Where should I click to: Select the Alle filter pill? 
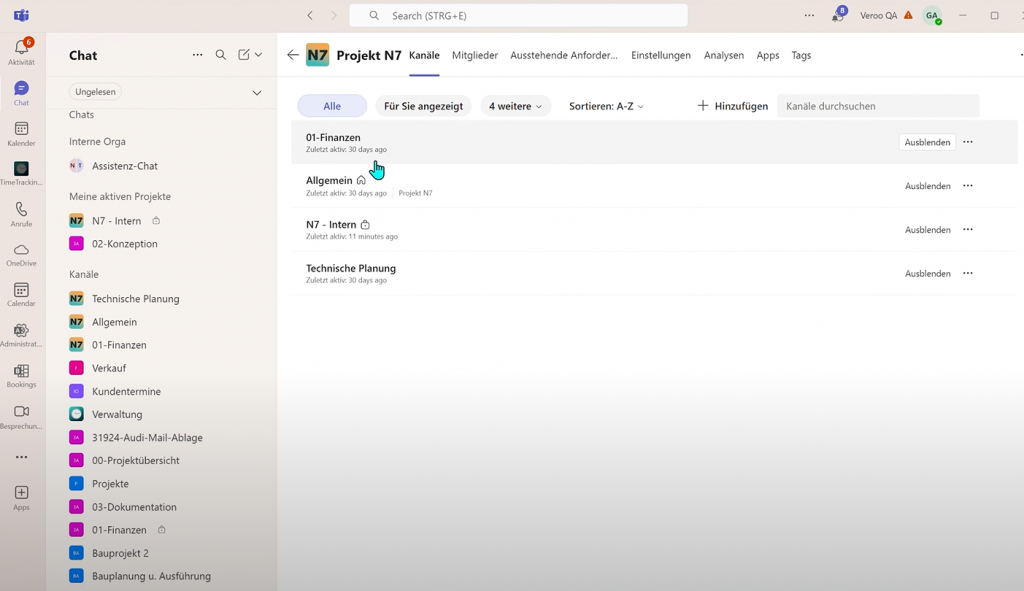(332, 106)
